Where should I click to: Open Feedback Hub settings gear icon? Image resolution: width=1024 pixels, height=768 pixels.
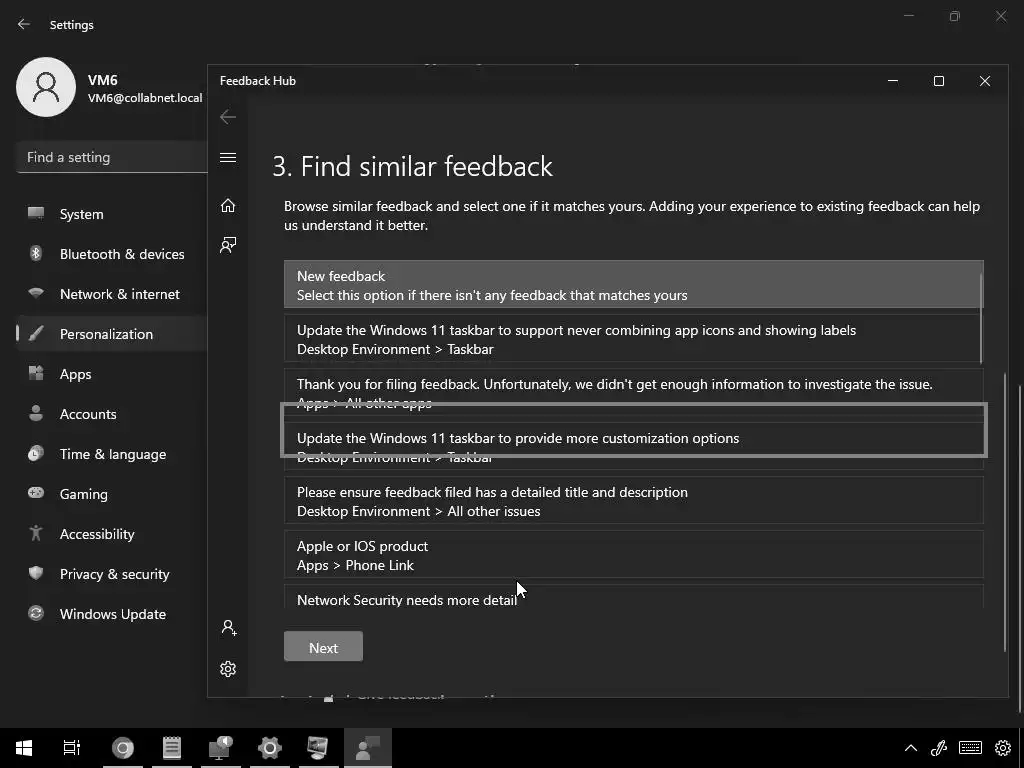click(x=228, y=669)
